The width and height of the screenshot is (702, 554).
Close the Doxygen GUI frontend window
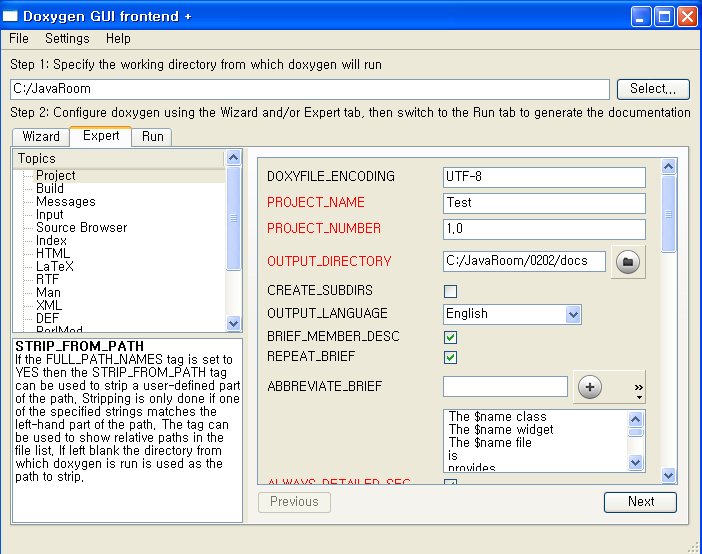coord(687,17)
